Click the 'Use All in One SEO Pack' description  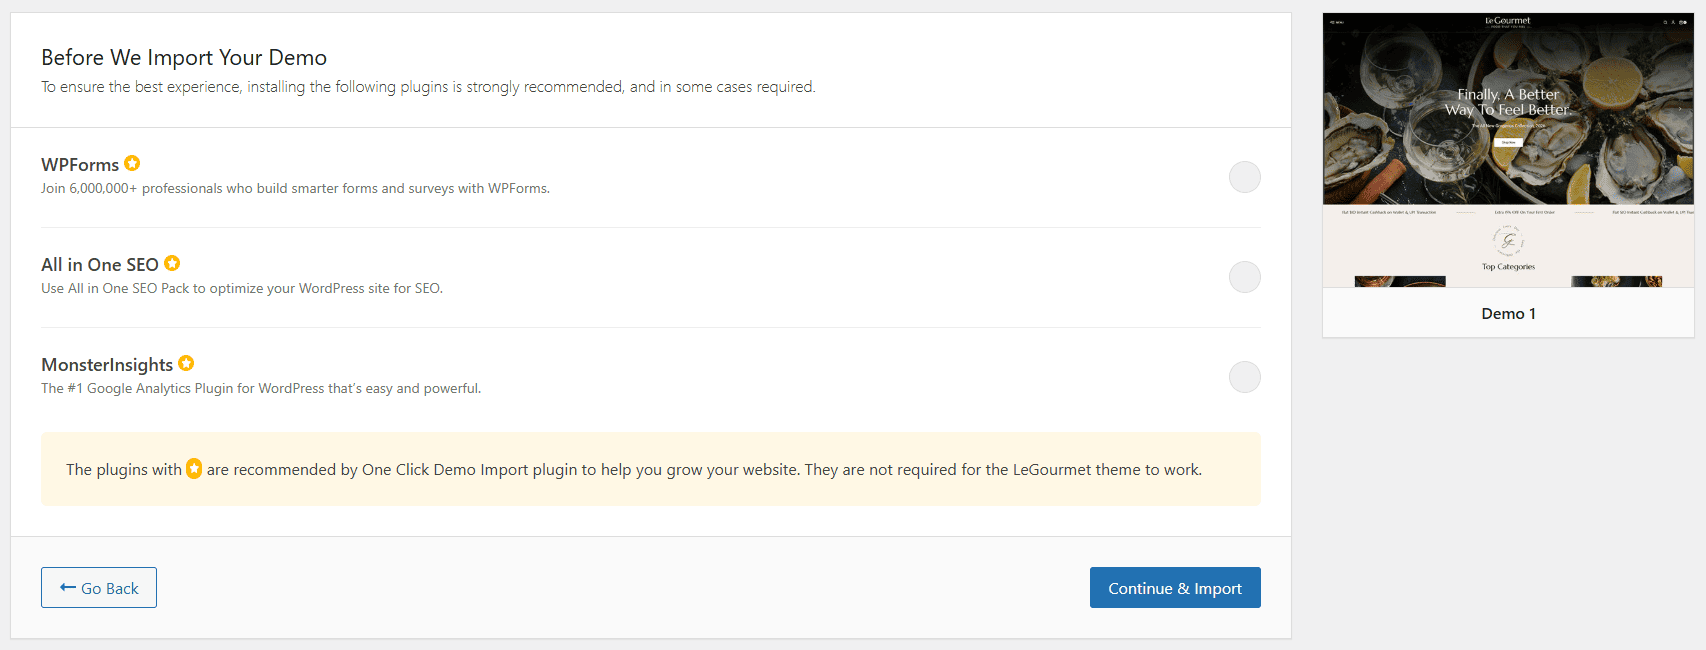[242, 288]
